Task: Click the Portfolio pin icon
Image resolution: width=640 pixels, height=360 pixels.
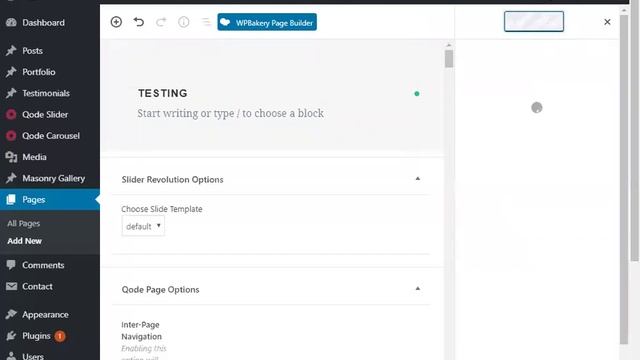Action: [x=11, y=72]
